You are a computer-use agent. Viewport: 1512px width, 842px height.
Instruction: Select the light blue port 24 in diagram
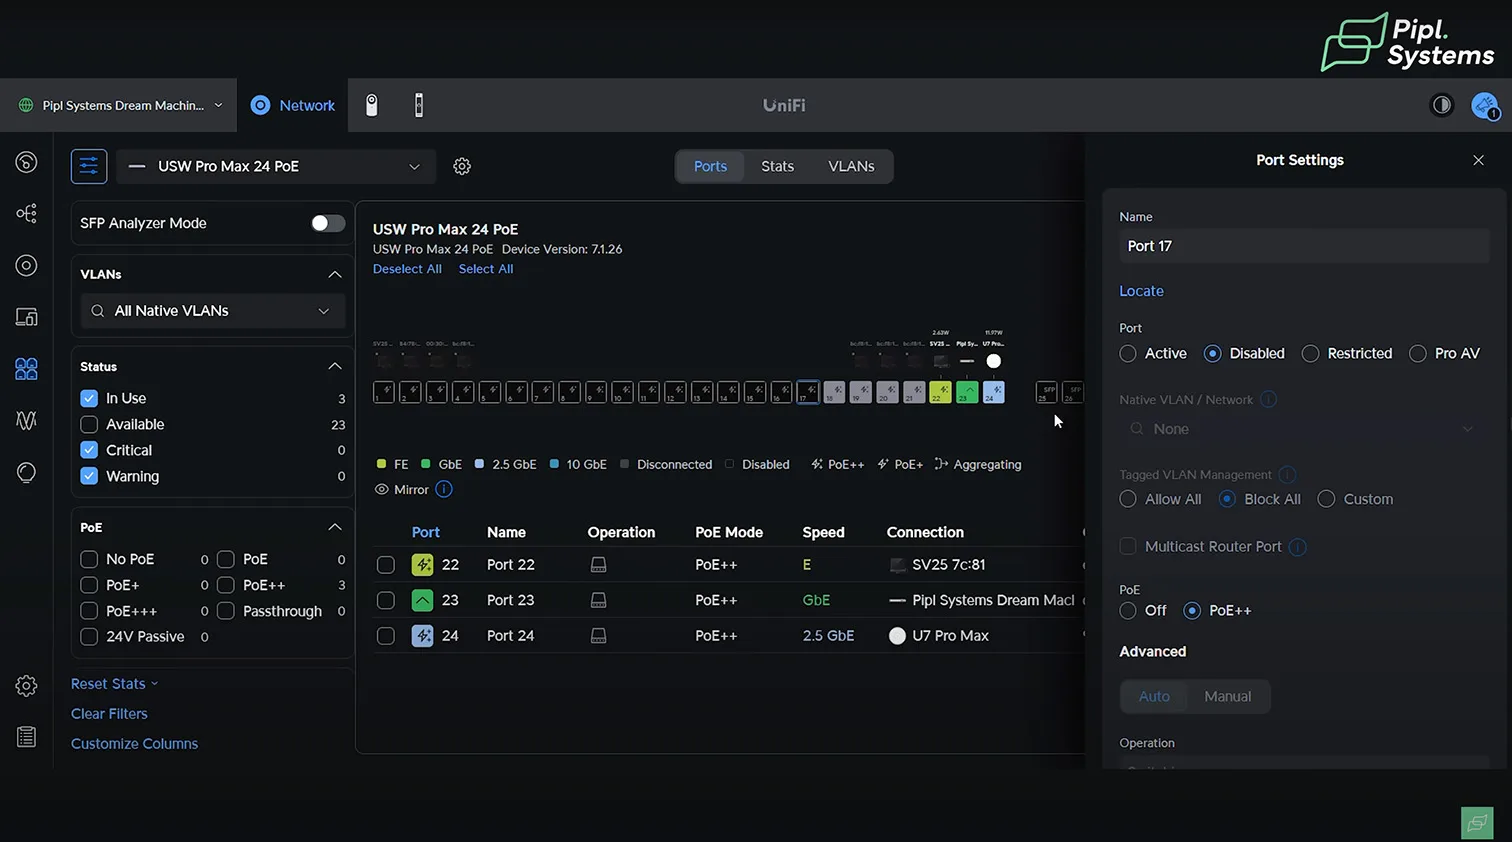coord(993,392)
